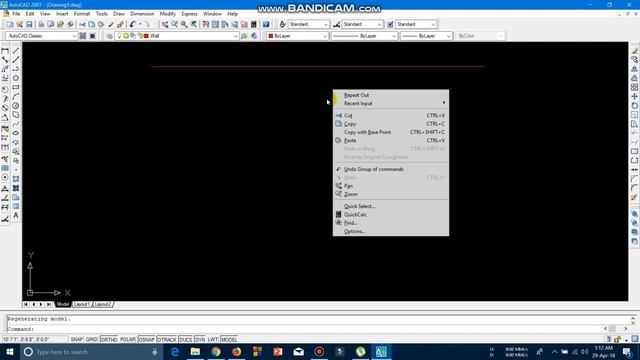Click the red layer color square beside Wall
The height and width of the screenshot is (360, 640).
tap(146, 36)
